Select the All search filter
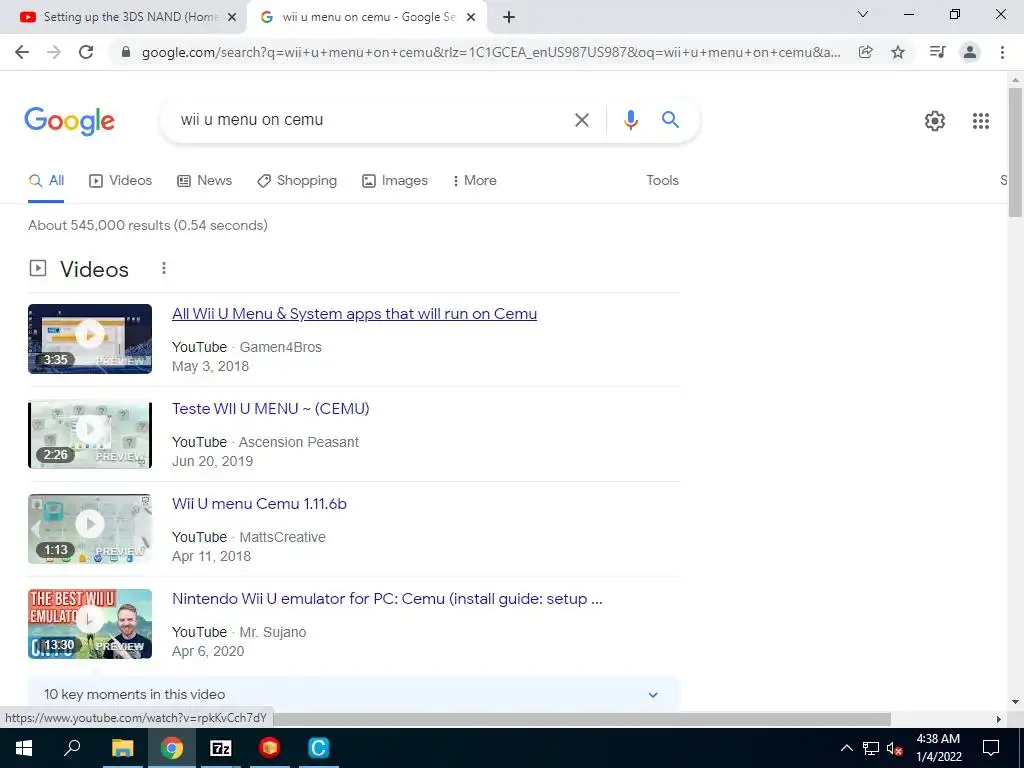This screenshot has height=768, width=1024. pos(46,181)
